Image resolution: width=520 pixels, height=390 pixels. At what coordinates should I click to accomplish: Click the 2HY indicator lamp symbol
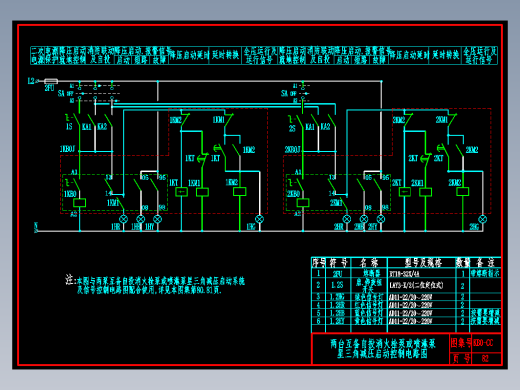point(381,219)
